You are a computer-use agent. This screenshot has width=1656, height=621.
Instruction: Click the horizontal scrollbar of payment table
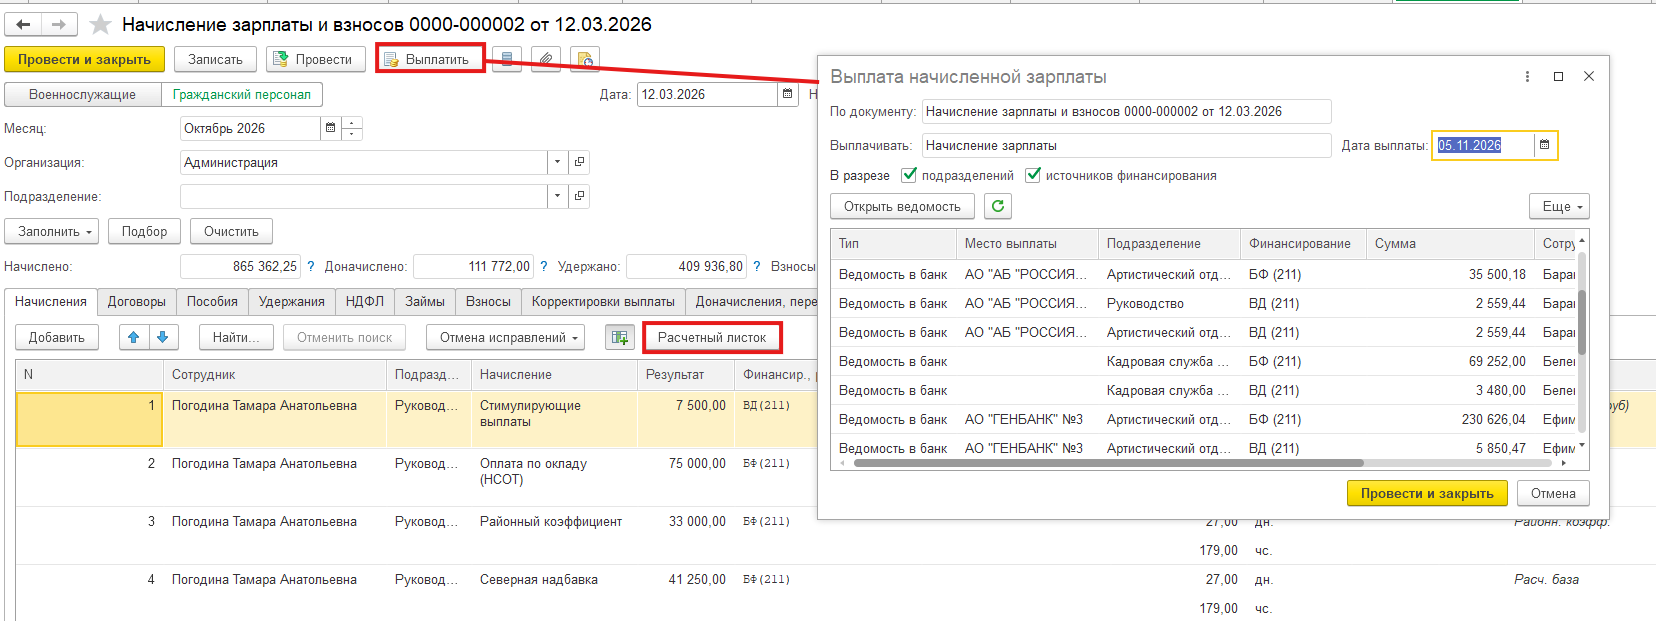(1110, 463)
